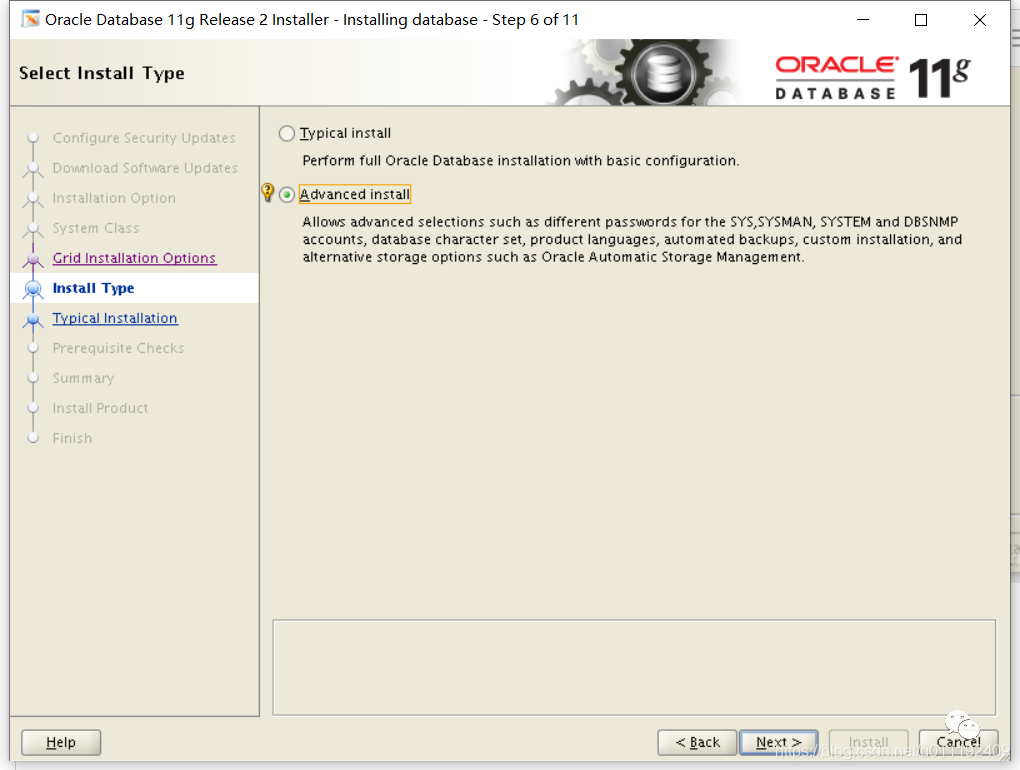Minimize the installer window
Screen dimensions: 1020x770
tap(863, 20)
